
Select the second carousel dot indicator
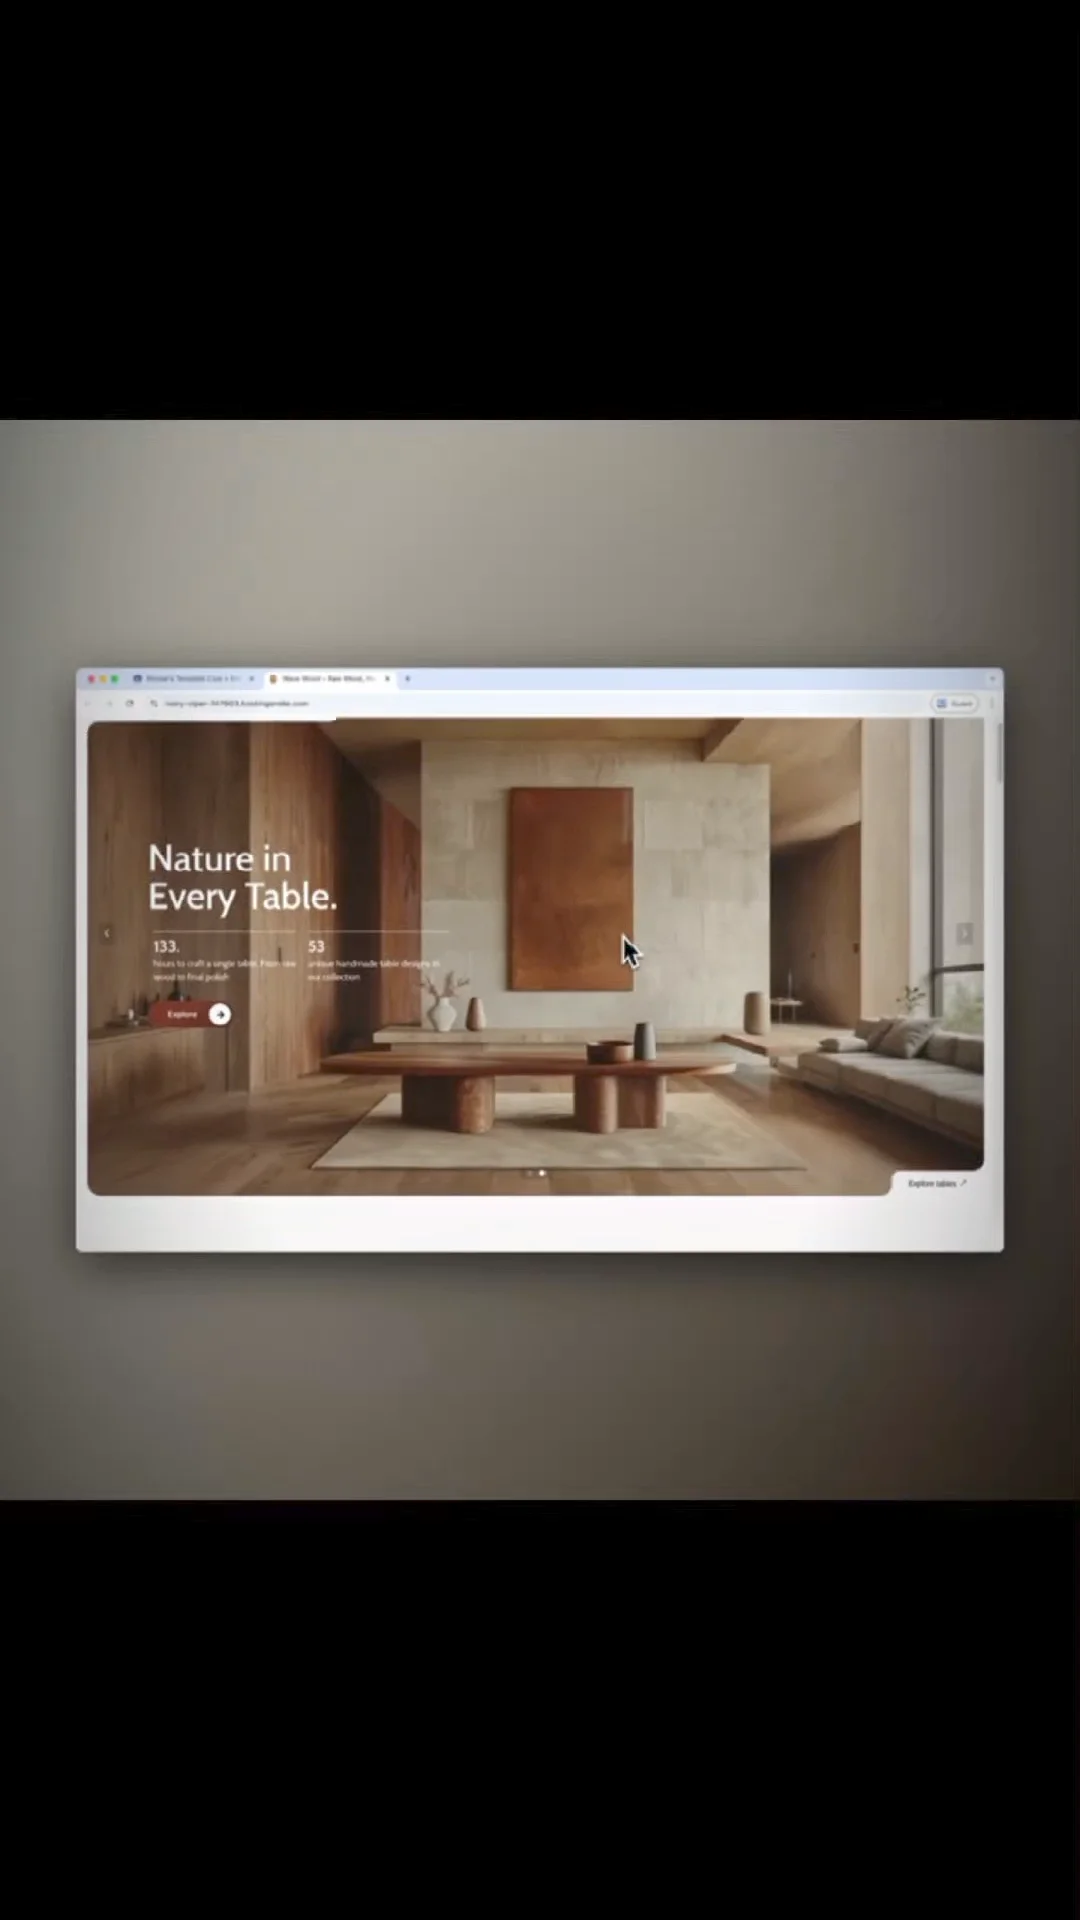click(542, 1173)
